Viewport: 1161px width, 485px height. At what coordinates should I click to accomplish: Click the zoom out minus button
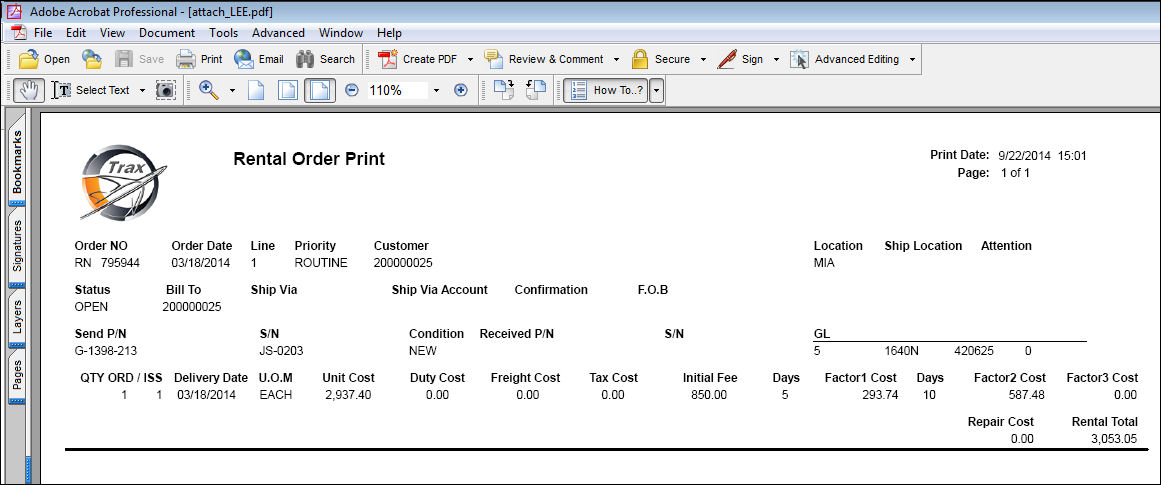pyautogui.click(x=352, y=90)
